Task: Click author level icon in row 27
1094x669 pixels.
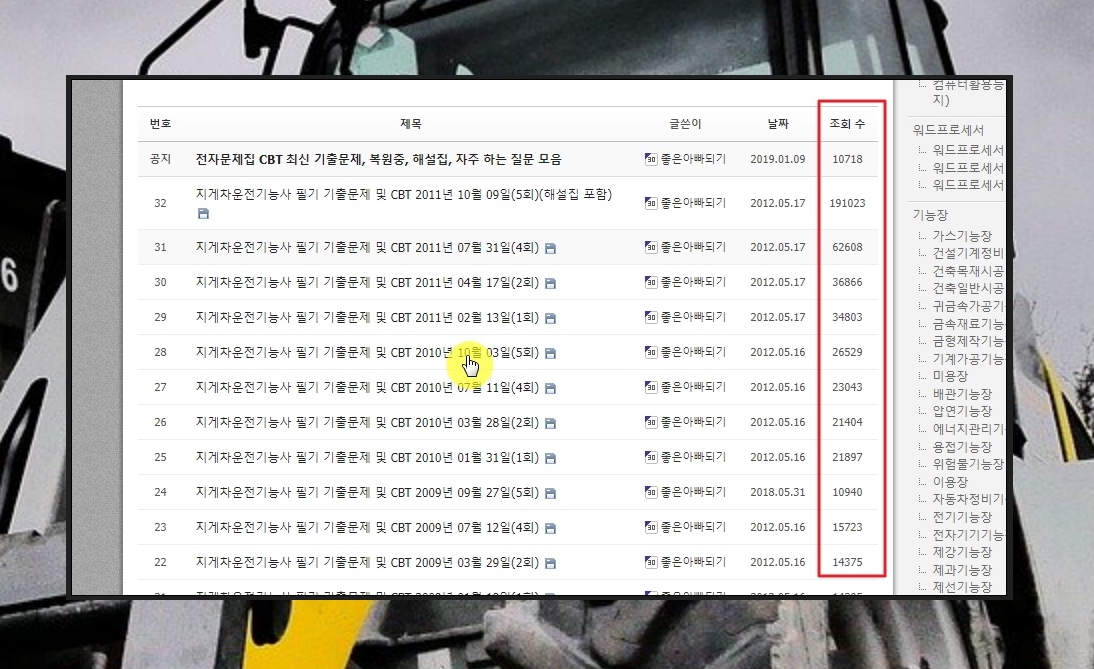Action: tap(651, 387)
